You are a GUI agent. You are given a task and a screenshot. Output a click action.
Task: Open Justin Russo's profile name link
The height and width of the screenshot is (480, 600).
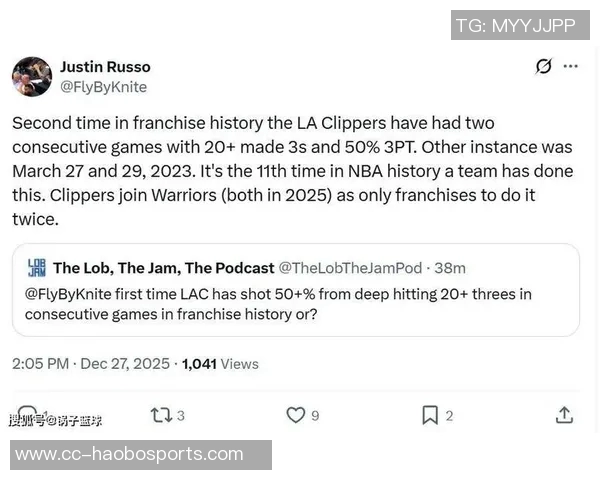(x=105, y=66)
